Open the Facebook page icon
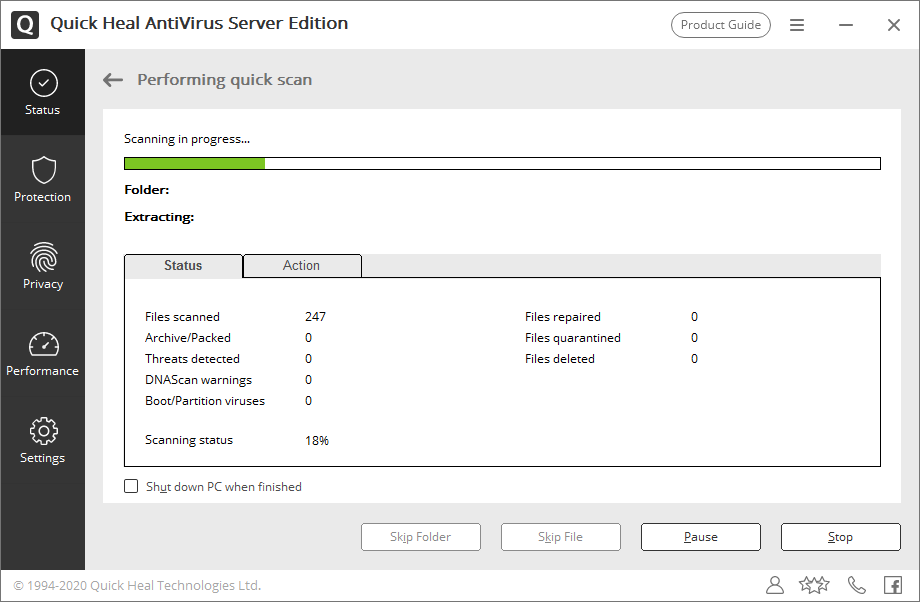This screenshot has height=602, width=920. [x=892, y=585]
